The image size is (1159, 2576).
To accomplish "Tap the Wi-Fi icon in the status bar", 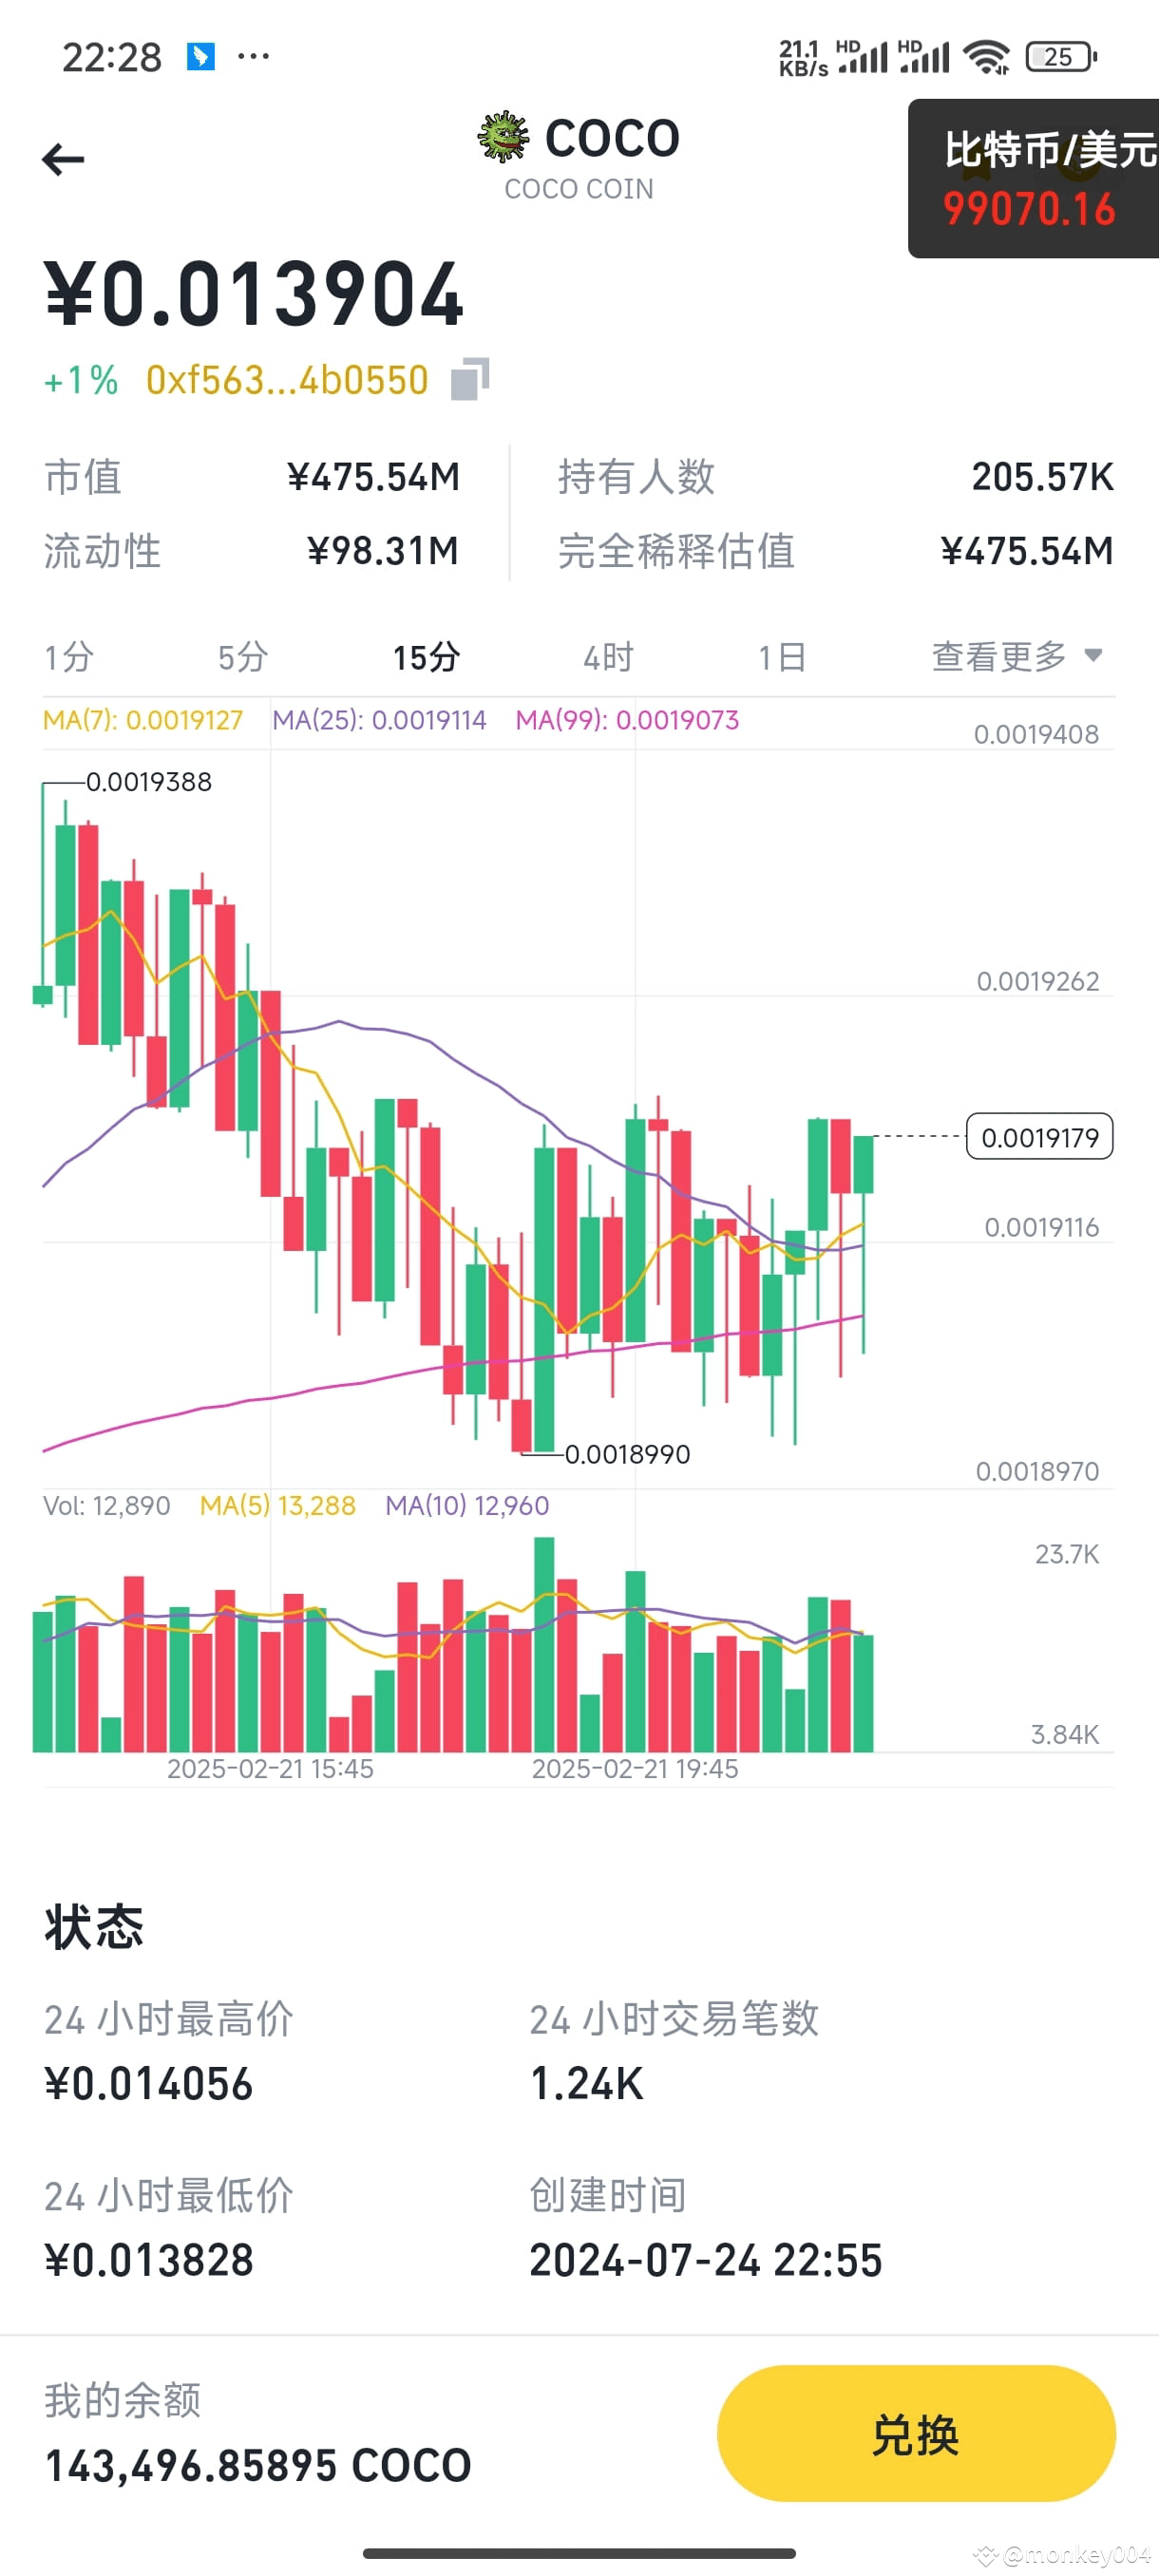I will click(x=987, y=55).
